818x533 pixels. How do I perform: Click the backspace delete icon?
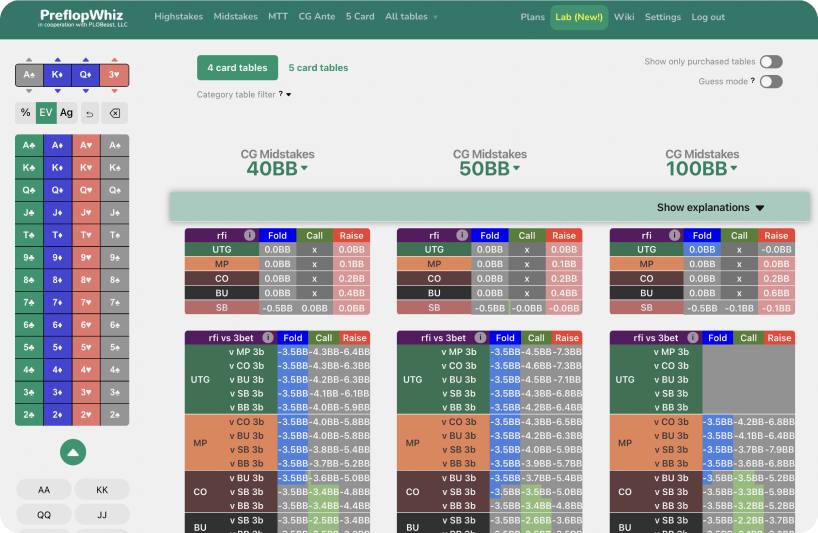point(115,113)
